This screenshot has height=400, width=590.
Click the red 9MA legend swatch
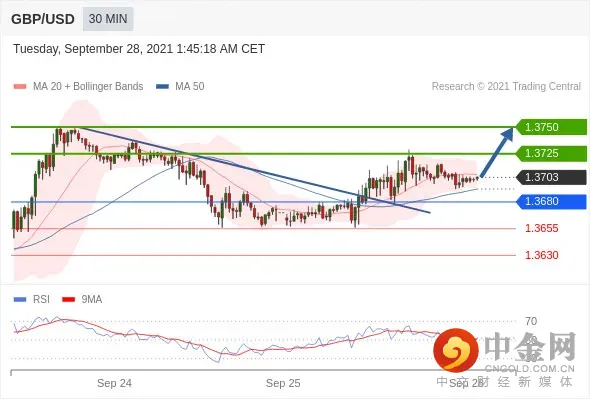pyautogui.click(x=68, y=300)
